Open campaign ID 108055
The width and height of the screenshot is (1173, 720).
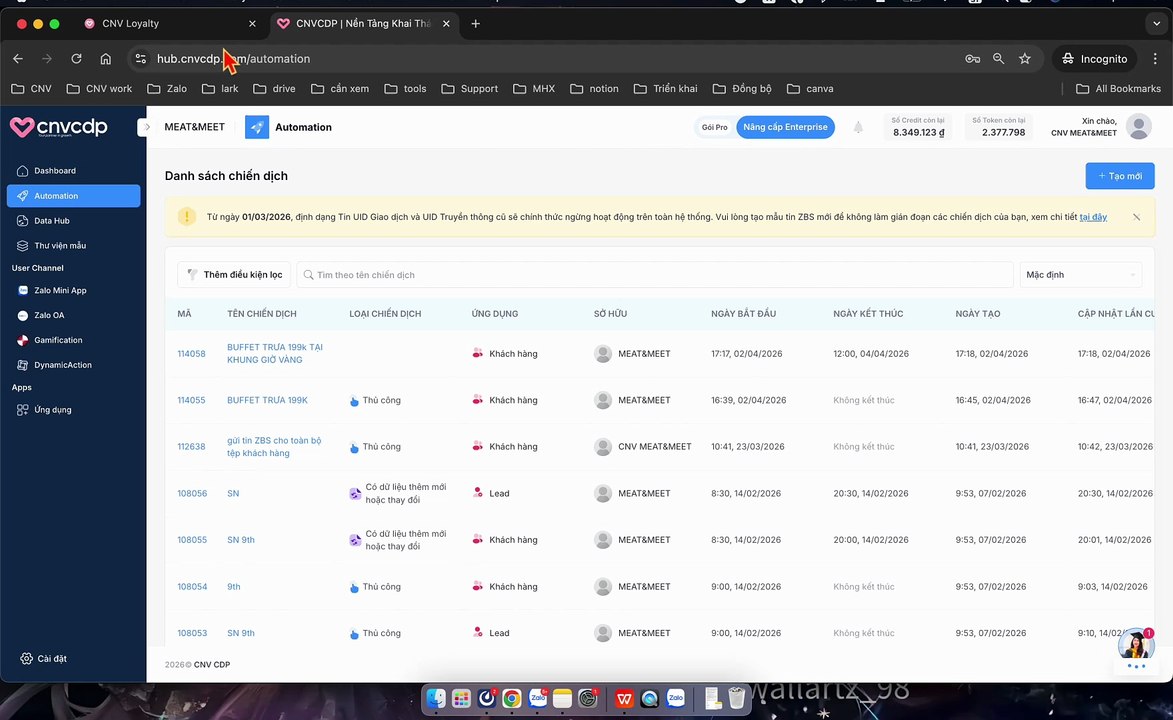coord(192,540)
